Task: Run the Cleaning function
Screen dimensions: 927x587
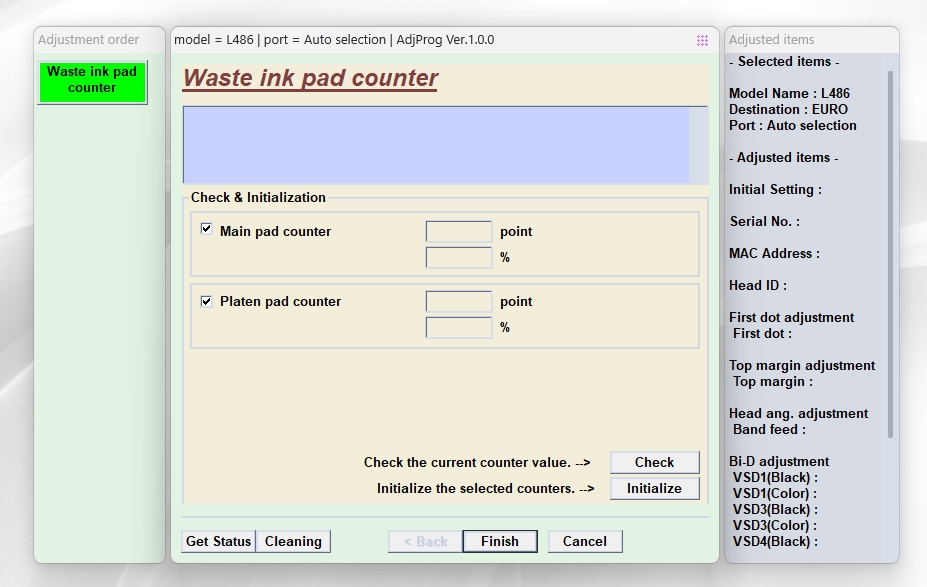Action: [293, 541]
